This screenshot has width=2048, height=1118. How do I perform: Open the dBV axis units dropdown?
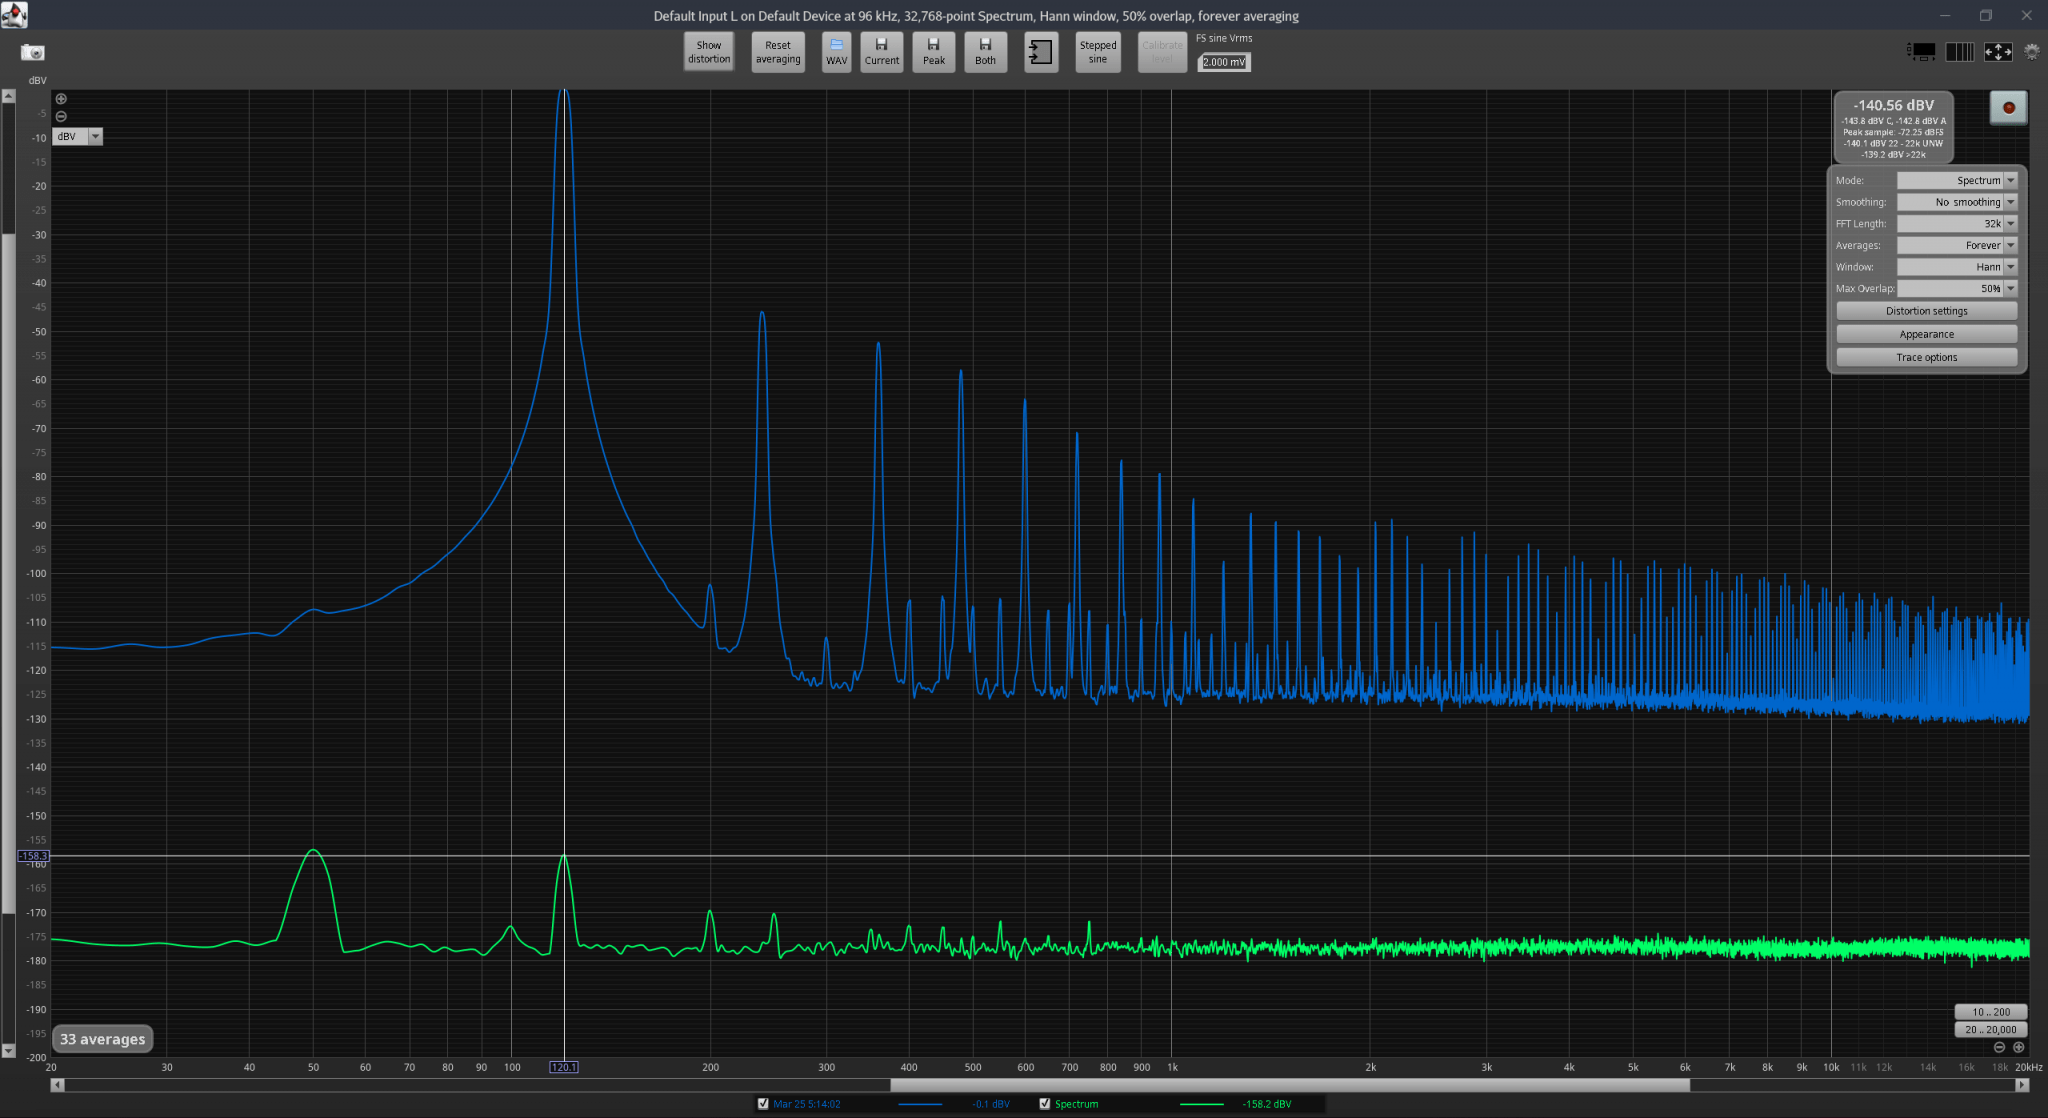pos(78,136)
